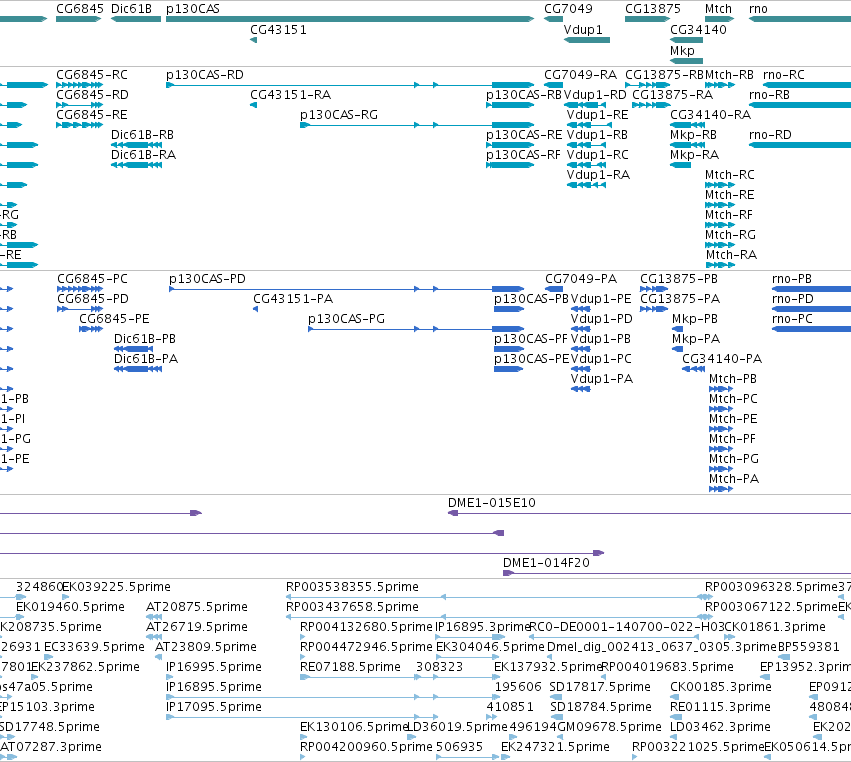The image size is (851, 762).
Task: Select the CG13875 gene label
Action: 652,9
